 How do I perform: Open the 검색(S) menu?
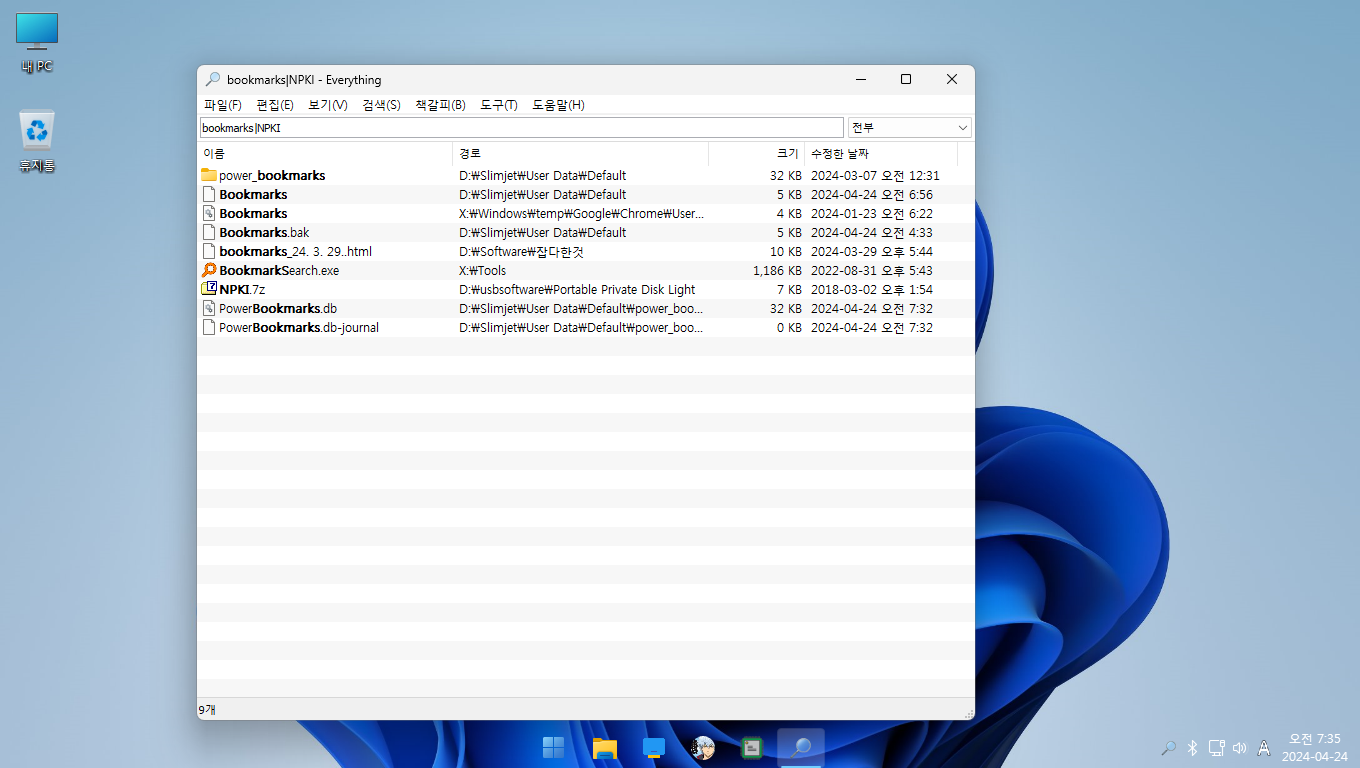(x=381, y=105)
